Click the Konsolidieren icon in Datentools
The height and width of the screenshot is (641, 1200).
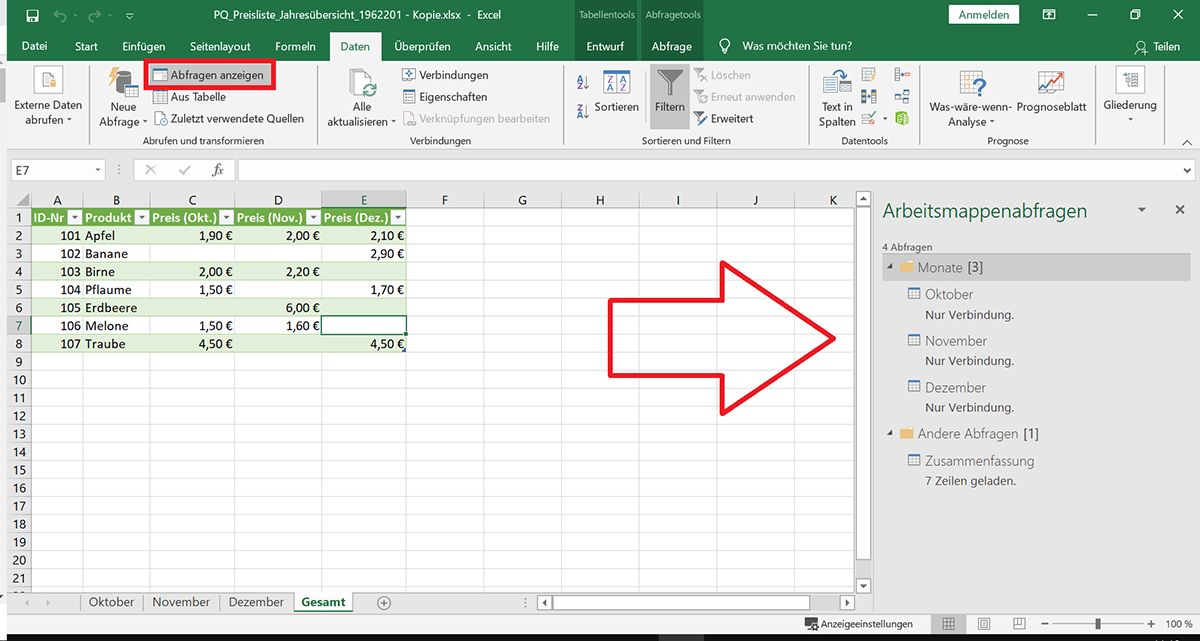(902, 75)
